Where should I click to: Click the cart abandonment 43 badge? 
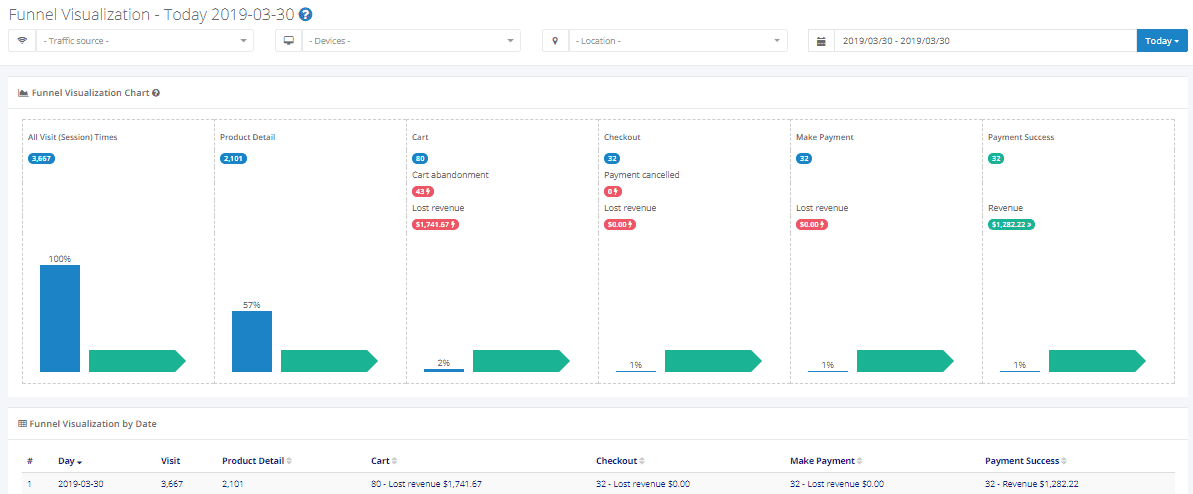click(x=423, y=191)
